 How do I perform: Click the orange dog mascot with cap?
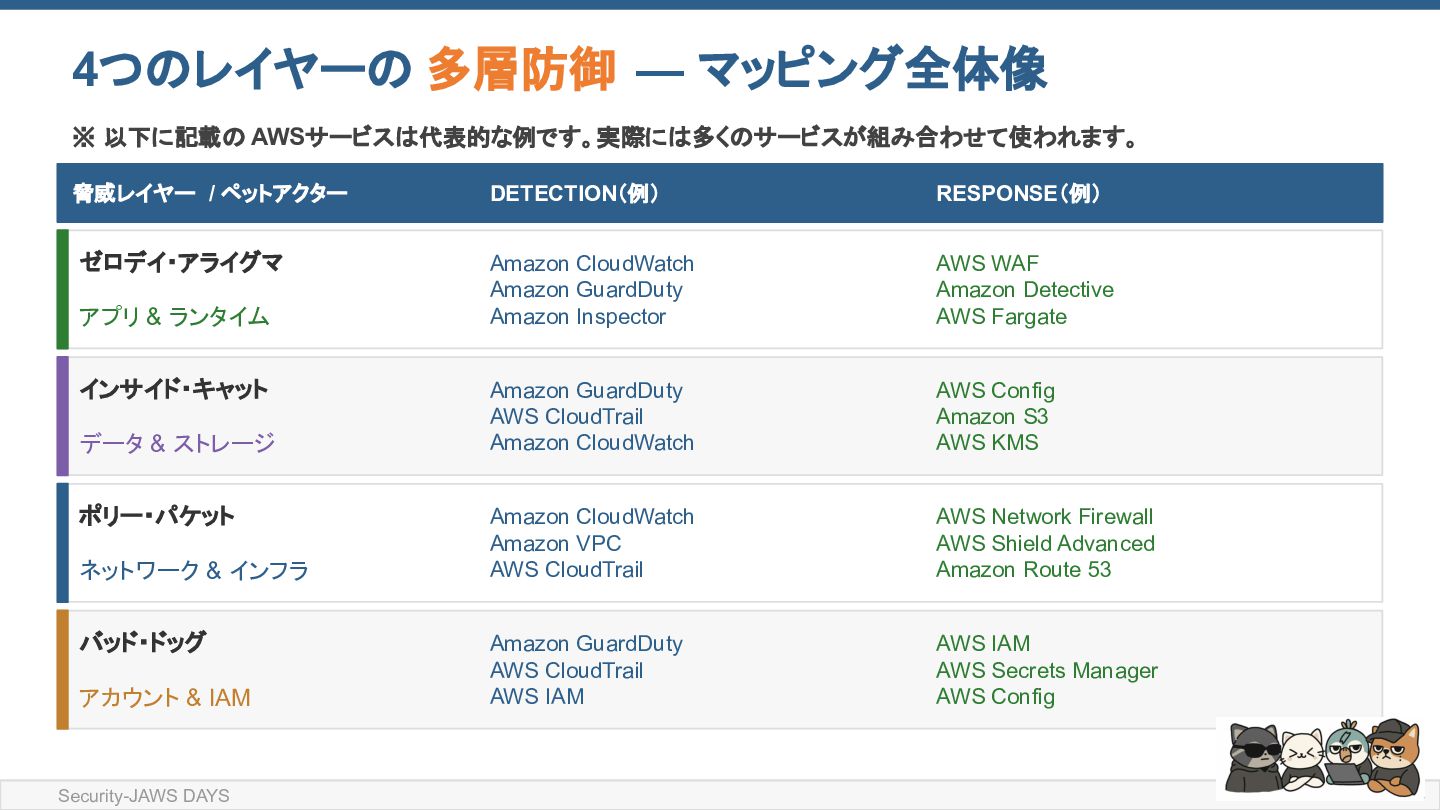(x=1393, y=755)
